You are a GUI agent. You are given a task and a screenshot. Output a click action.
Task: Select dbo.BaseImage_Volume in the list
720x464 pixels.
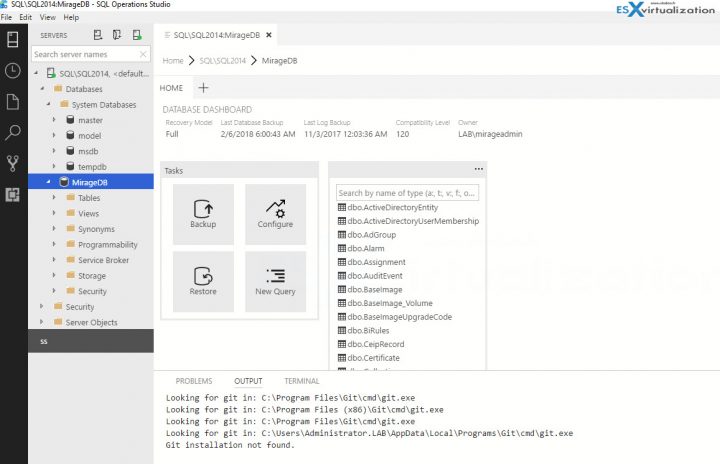(390, 303)
